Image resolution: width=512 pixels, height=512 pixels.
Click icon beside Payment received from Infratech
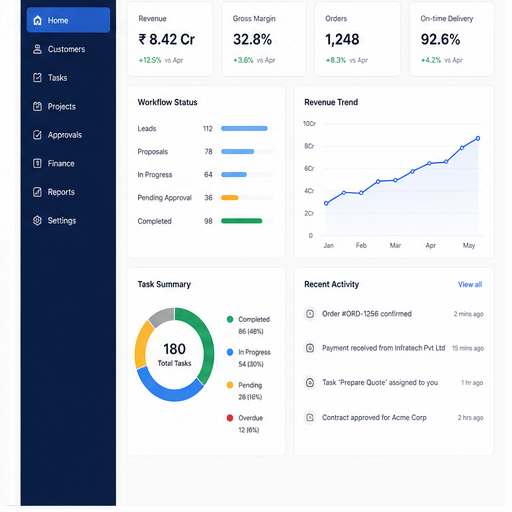coord(310,348)
